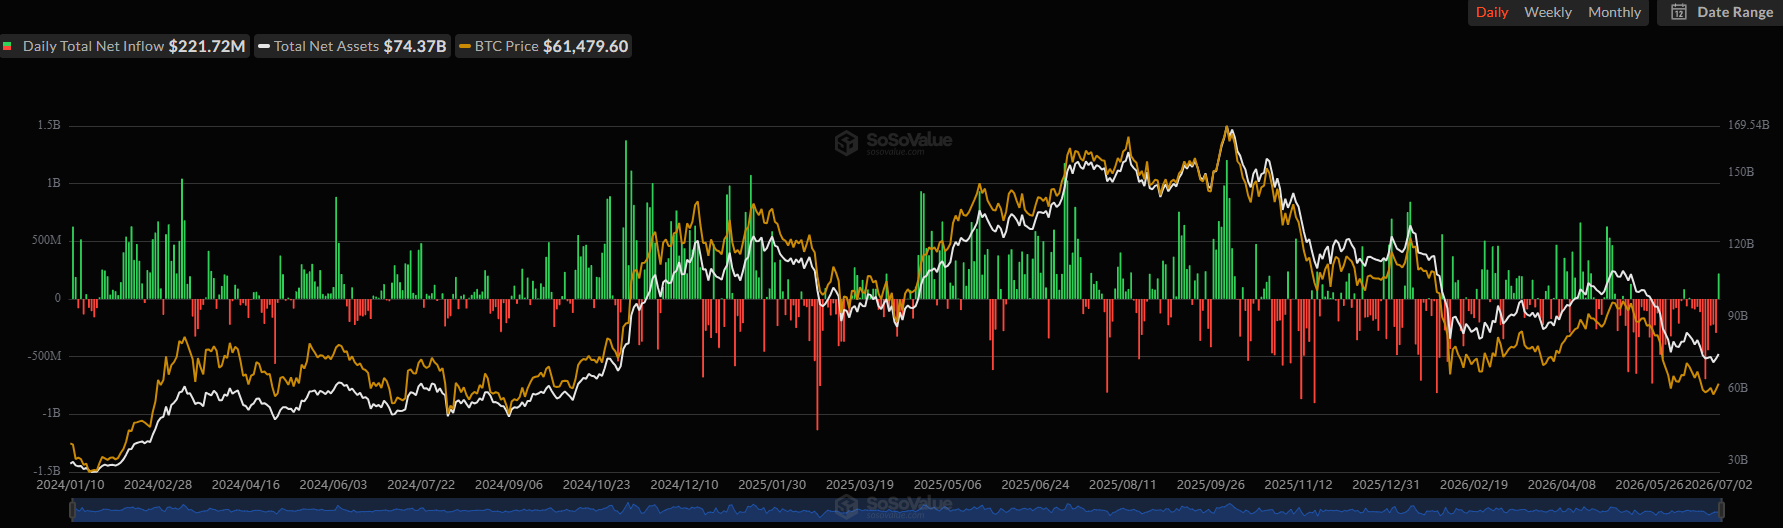Click the 120B right axis label
Screen dimensions: 1783x528
(1741, 244)
